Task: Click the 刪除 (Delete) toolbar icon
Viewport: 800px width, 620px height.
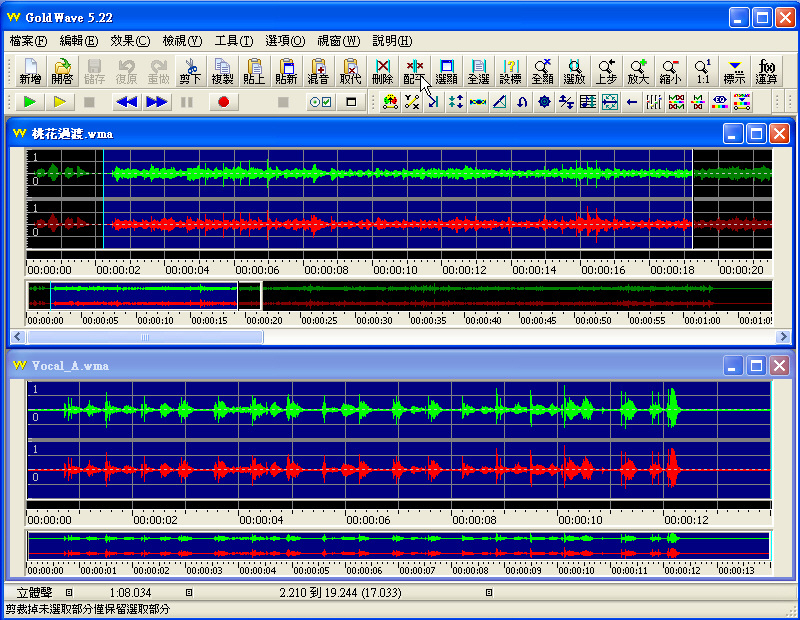Action: (x=382, y=70)
